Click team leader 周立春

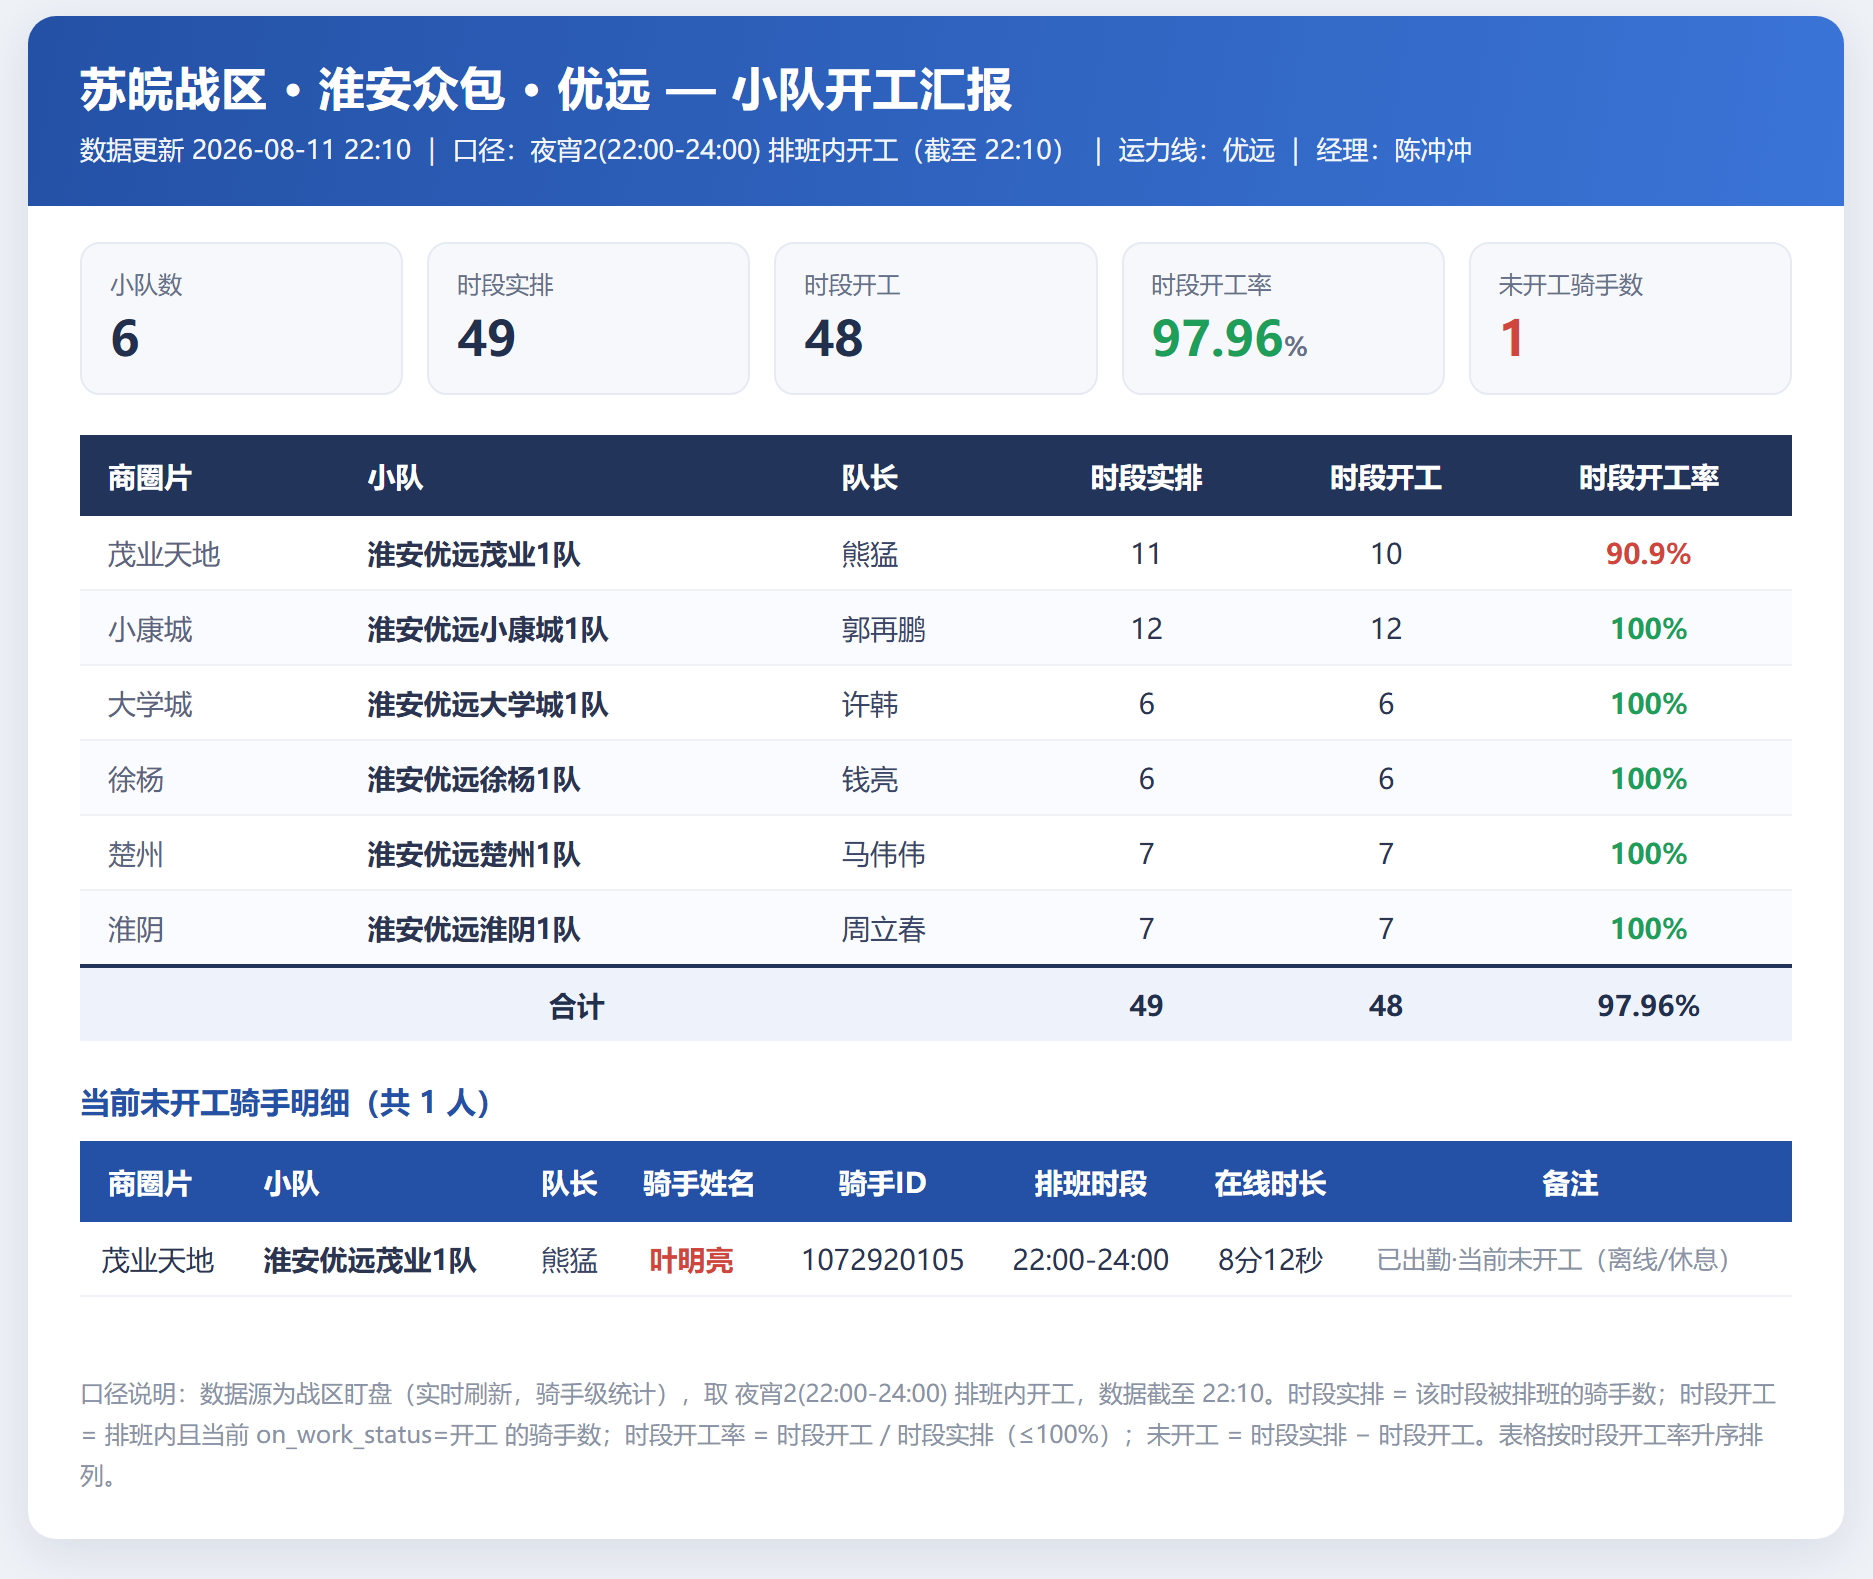tap(883, 928)
